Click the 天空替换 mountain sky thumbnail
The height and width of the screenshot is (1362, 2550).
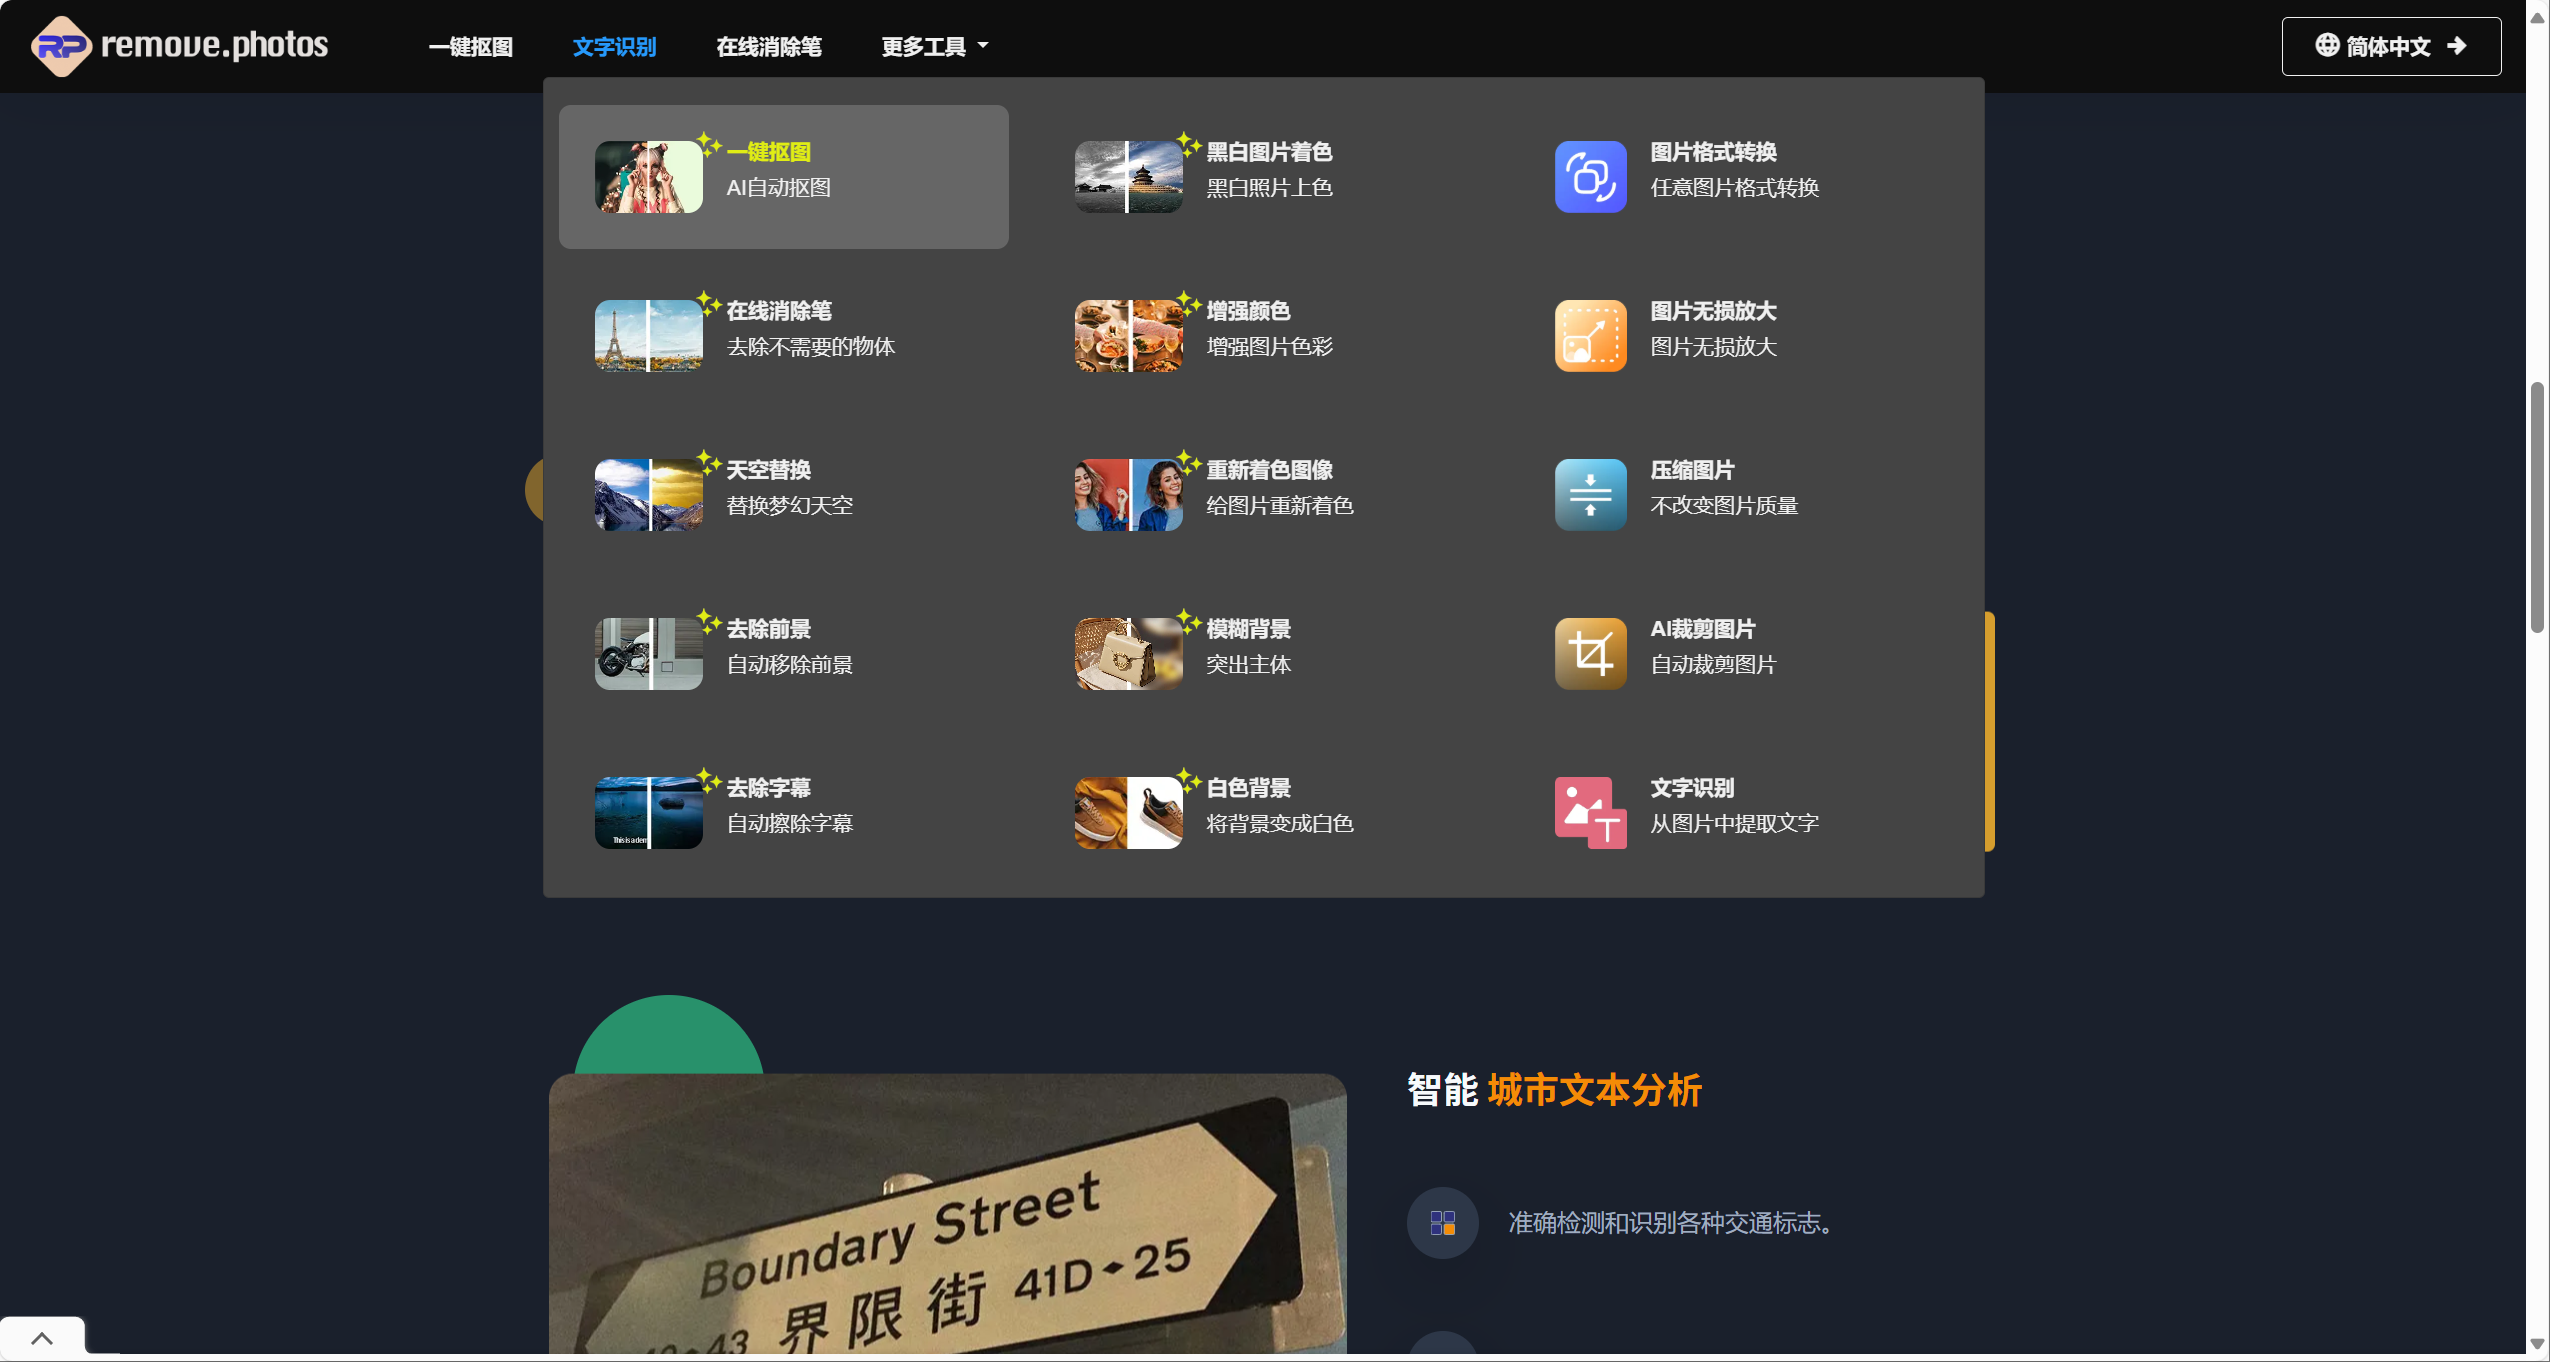pyautogui.click(x=648, y=494)
